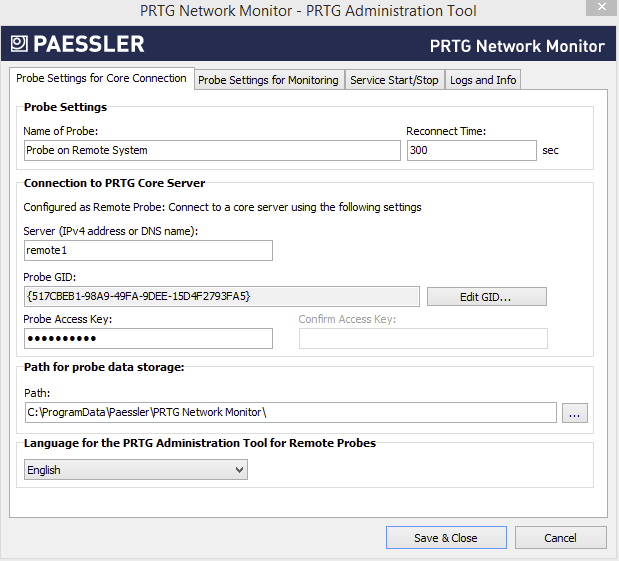Click the window title bar text
Image resolution: width=619 pixels, height=561 pixels.
point(308,11)
